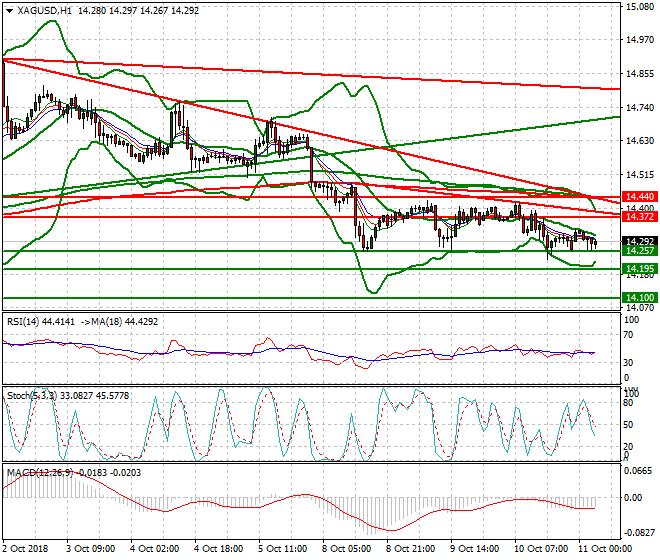Click the MACD scale value -0.0827
The height and width of the screenshot is (560, 660).
[x=639, y=533]
